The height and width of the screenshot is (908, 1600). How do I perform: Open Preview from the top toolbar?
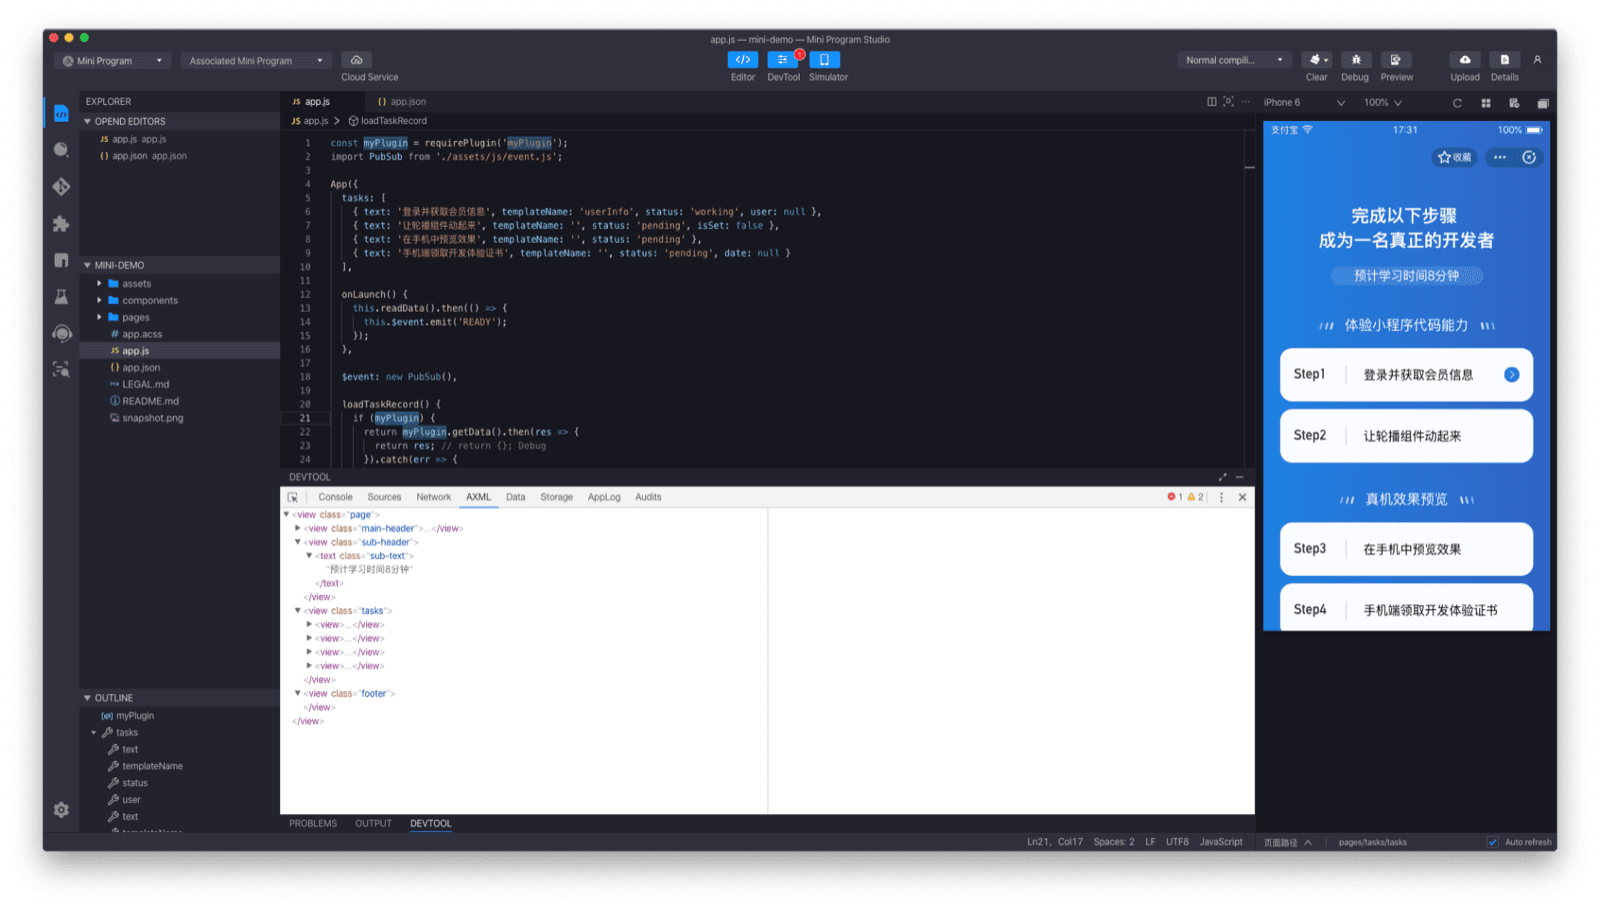point(1396,62)
